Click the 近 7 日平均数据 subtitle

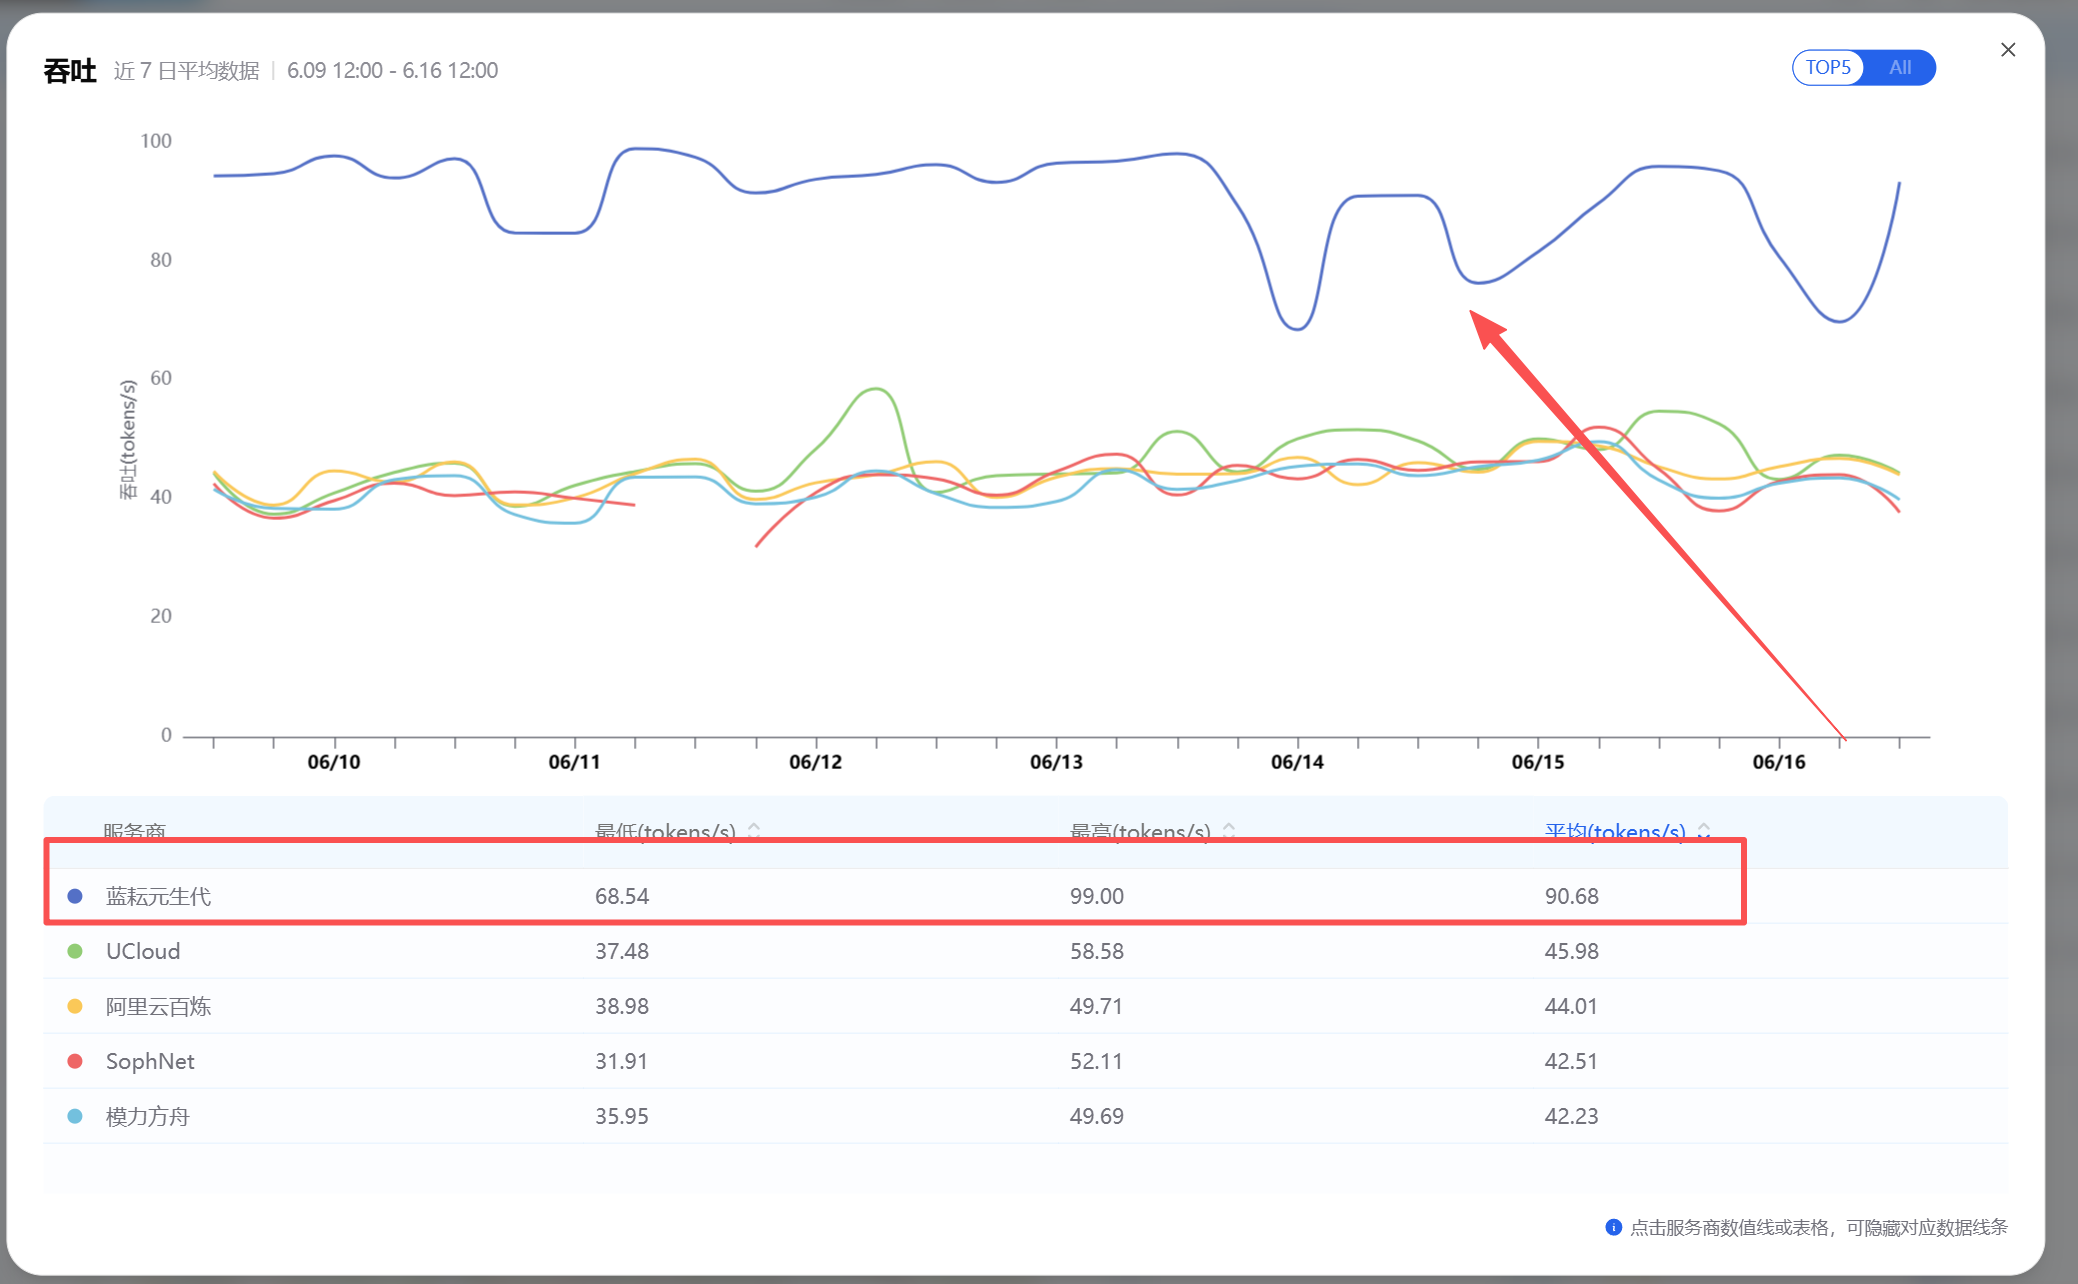(x=186, y=70)
